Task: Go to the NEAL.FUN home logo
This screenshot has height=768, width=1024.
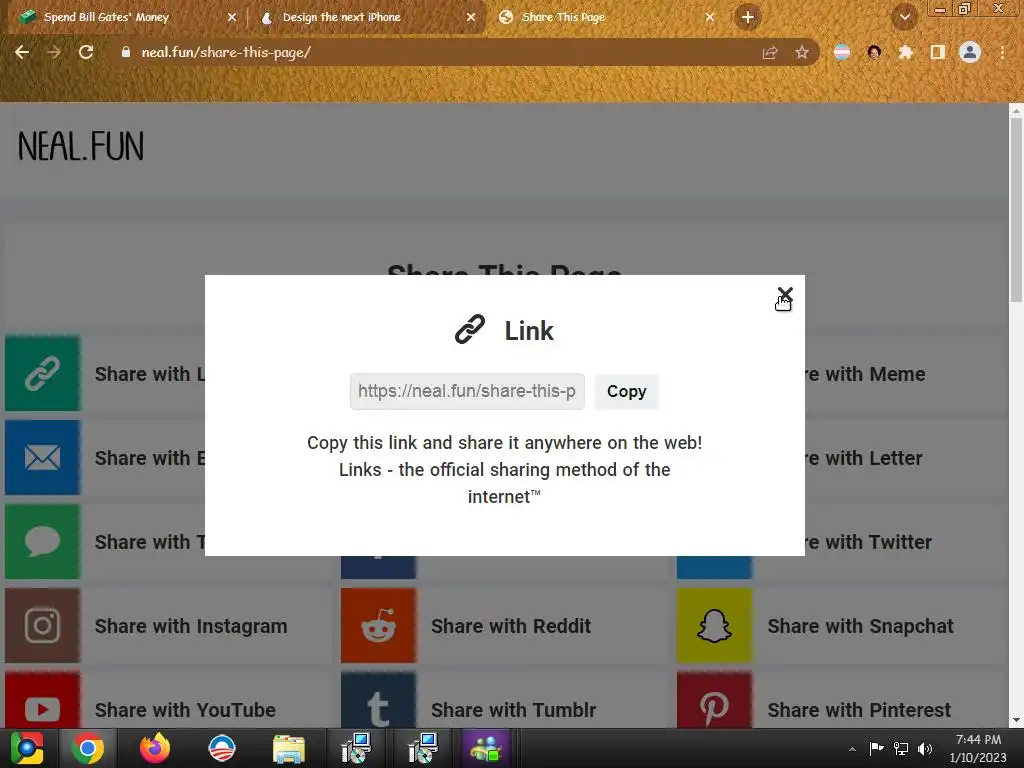Action: [81, 146]
